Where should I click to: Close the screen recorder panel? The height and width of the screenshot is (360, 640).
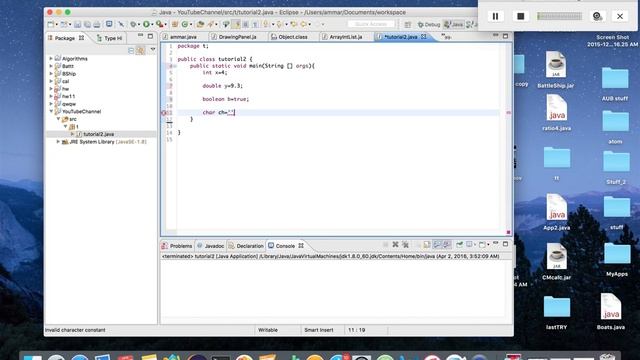(x=620, y=16)
